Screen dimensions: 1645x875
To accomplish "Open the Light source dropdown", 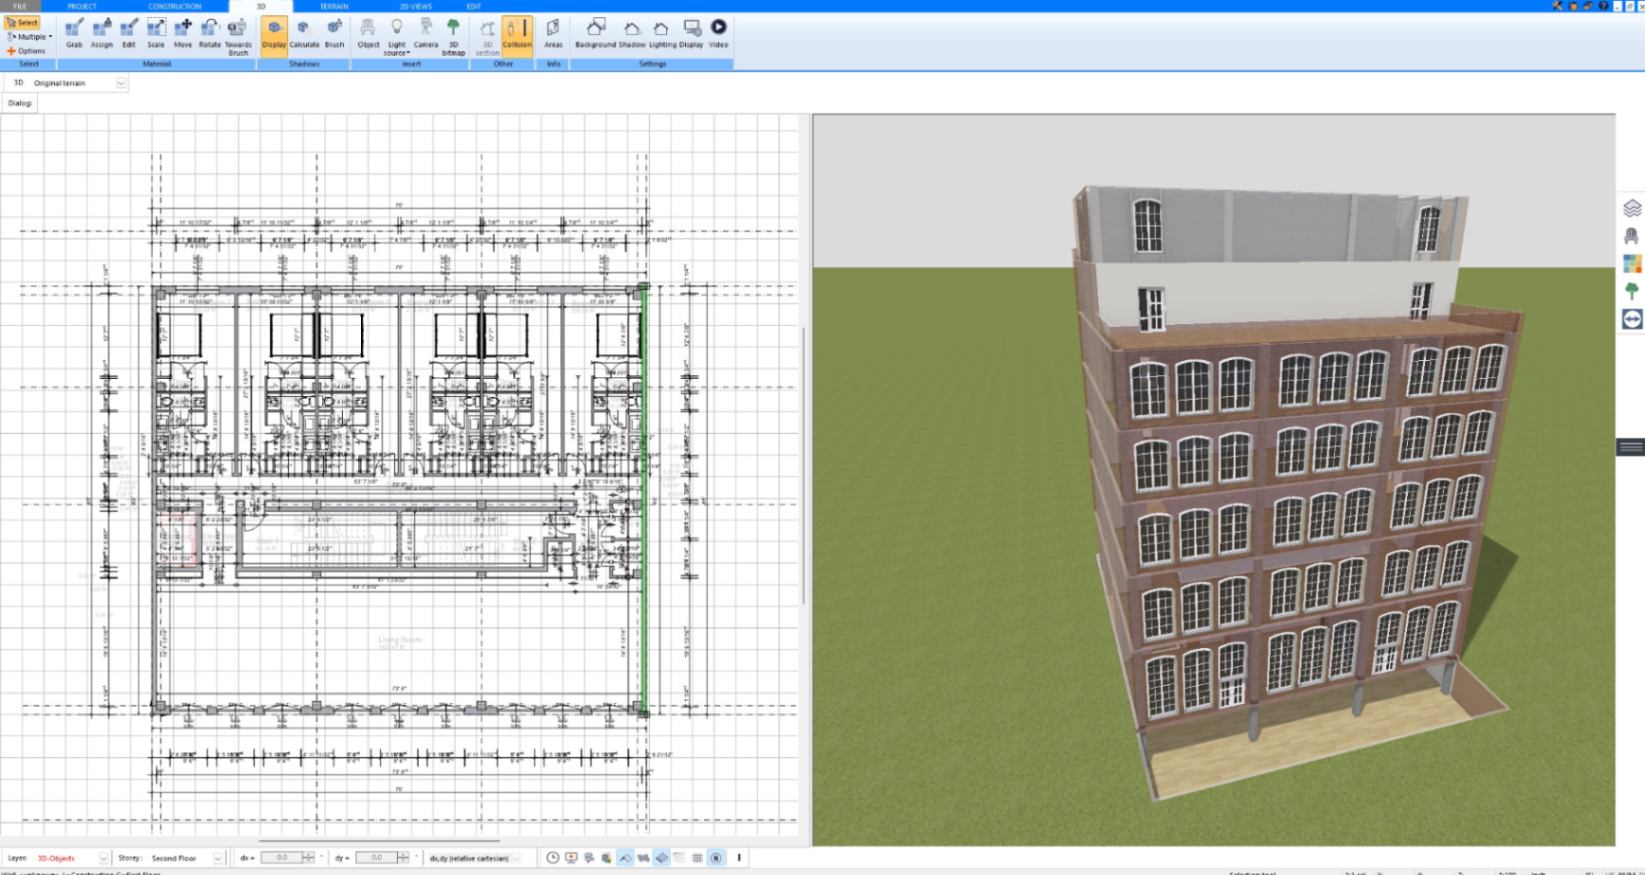I will pyautogui.click(x=397, y=36).
